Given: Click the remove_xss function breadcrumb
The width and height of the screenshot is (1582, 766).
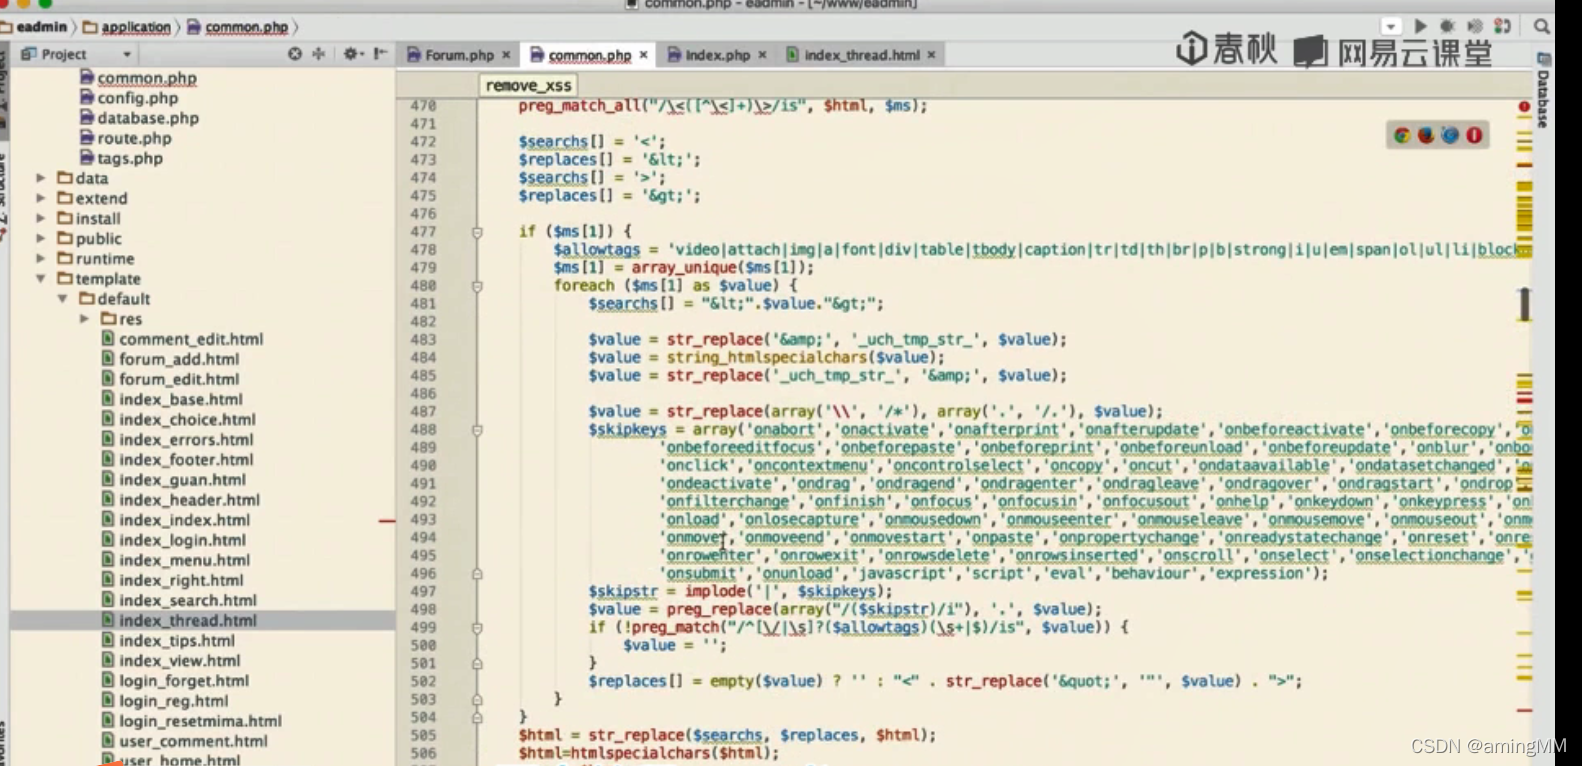Looking at the screenshot, I should (x=528, y=85).
